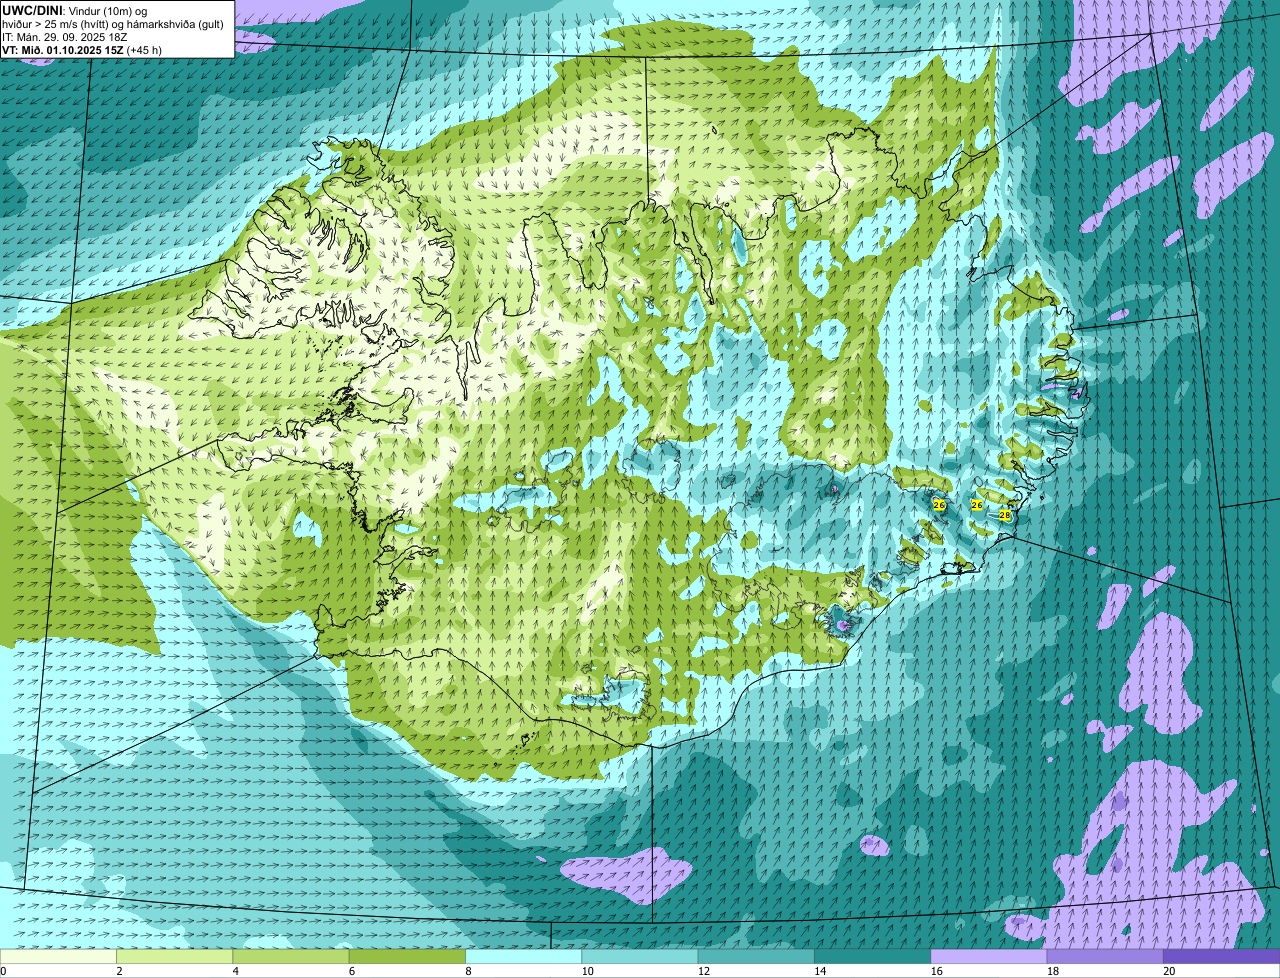Image resolution: width=1280 pixels, height=978 pixels.
Task: Click the legend scale value 2
Action: (119, 971)
